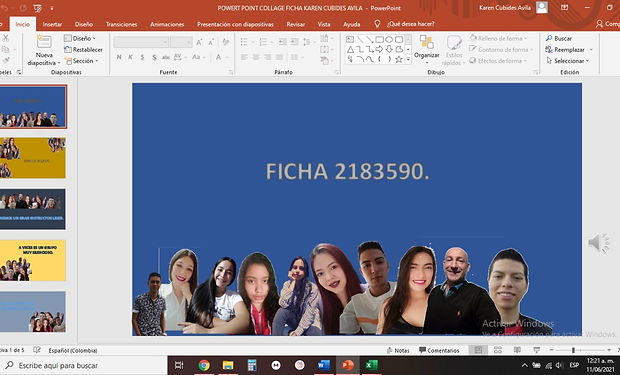Increase font size with large A icon

click(199, 42)
